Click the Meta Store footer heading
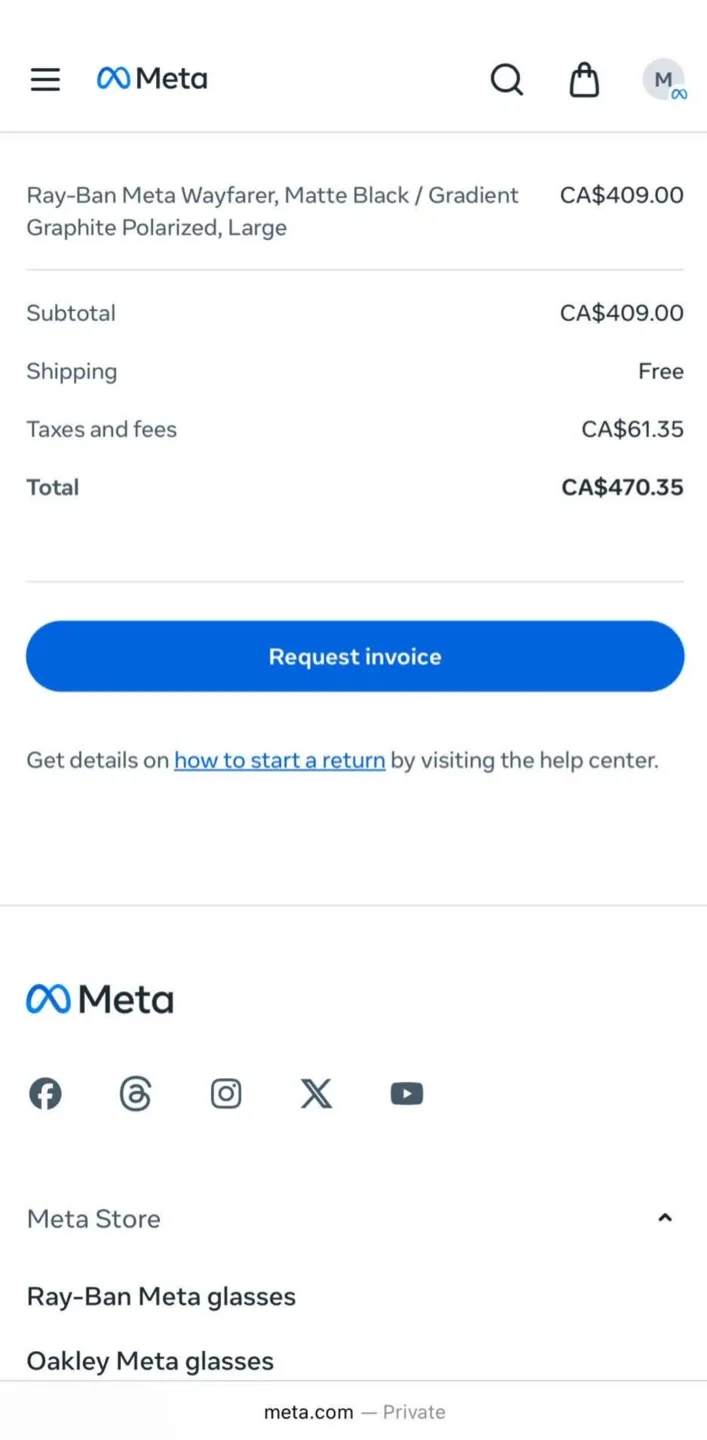 (94, 1219)
